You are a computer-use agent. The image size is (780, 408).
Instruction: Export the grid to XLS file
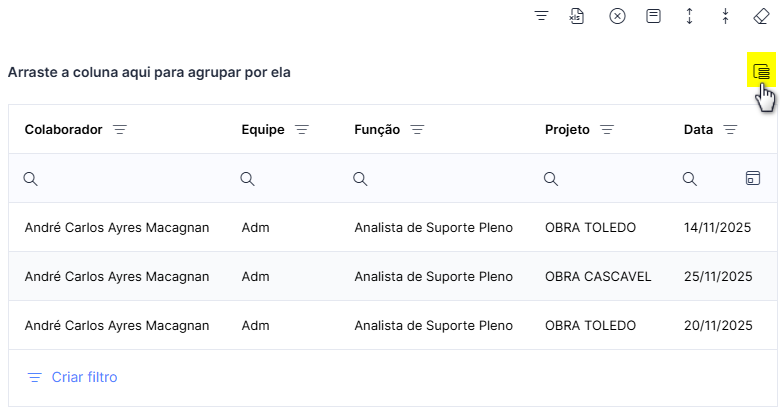577,16
